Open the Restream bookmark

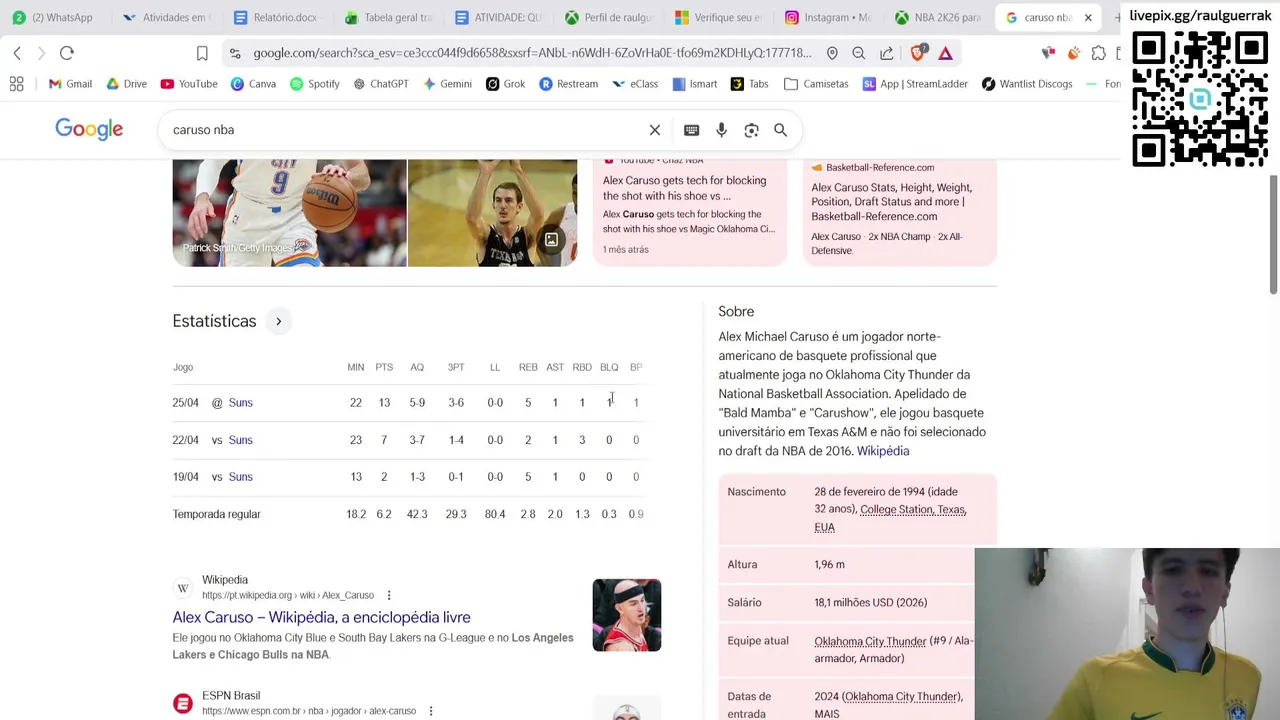(x=568, y=84)
